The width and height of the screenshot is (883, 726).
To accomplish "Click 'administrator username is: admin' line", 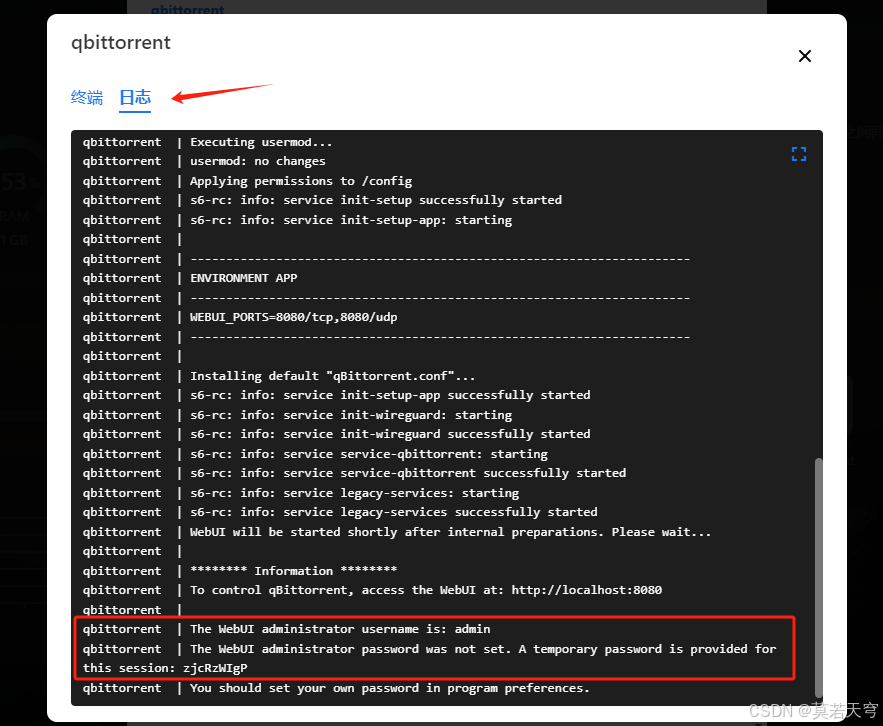I will click(x=340, y=629).
